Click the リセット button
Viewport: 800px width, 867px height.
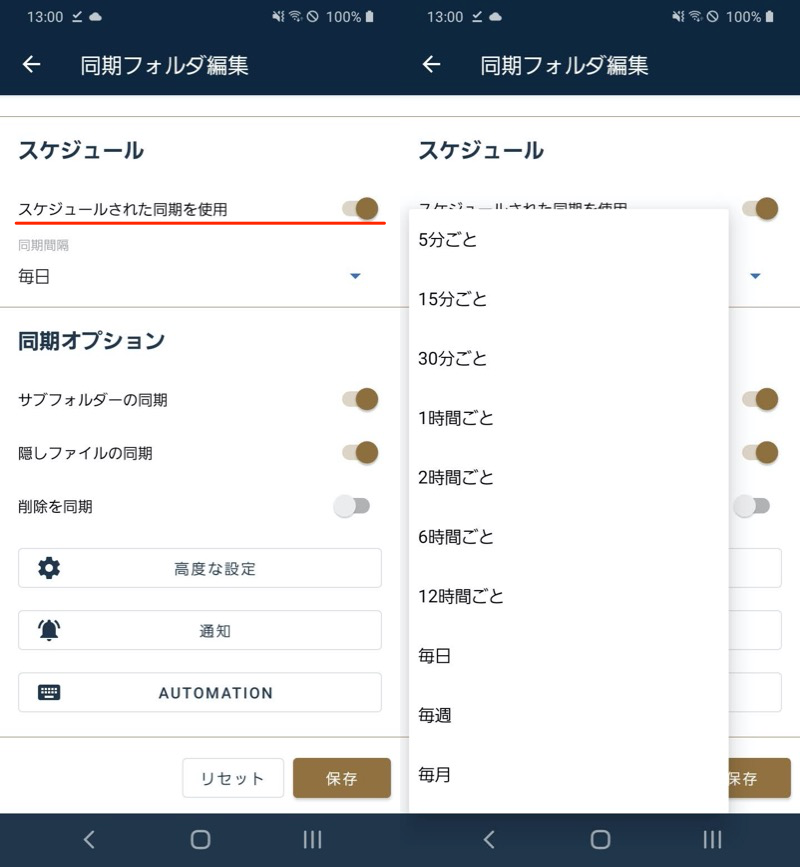click(x=233, y=778)
